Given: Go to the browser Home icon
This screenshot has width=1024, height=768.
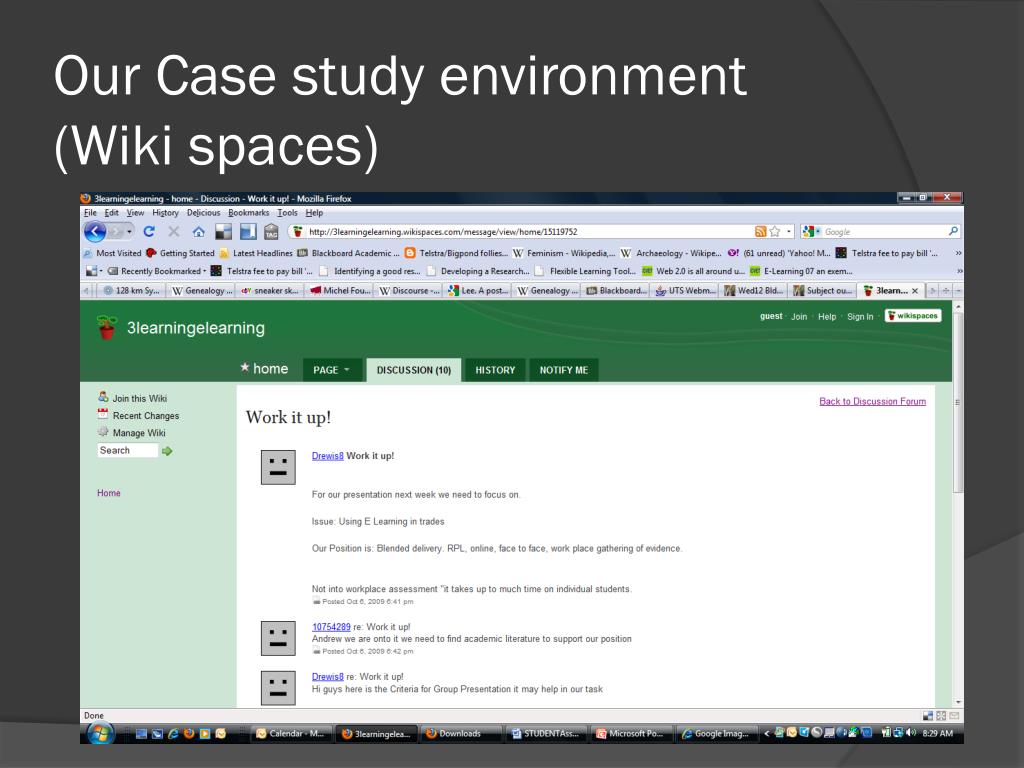Looking at the screenshot, I should [x=199, y=232].
